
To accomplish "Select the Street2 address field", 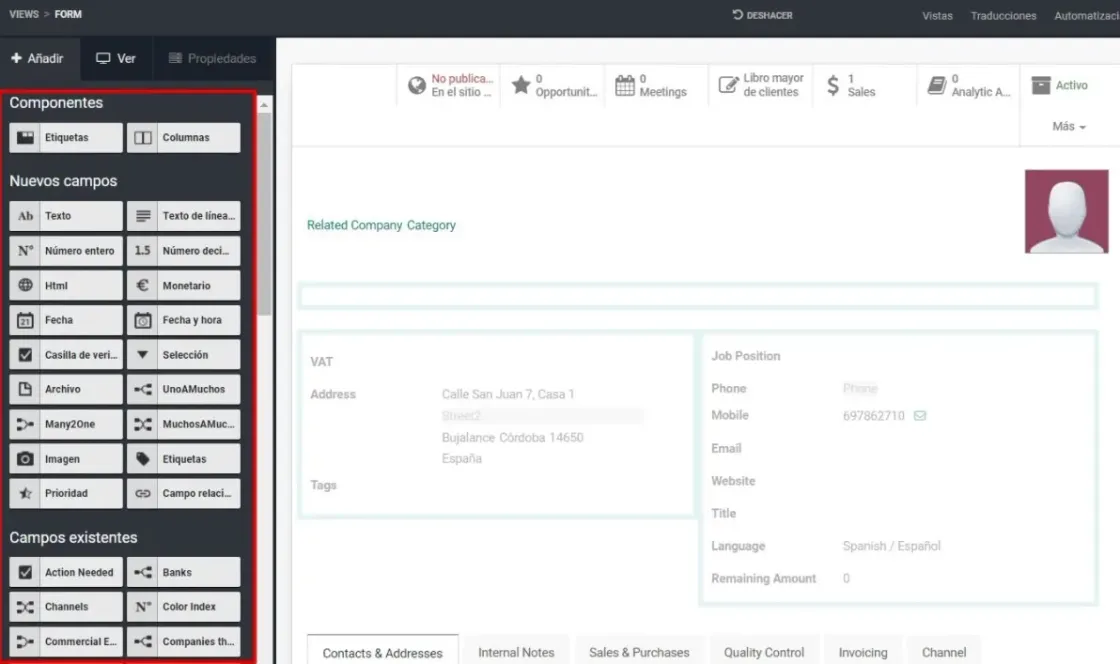I will pyautogui.click(x=542, y=416).
